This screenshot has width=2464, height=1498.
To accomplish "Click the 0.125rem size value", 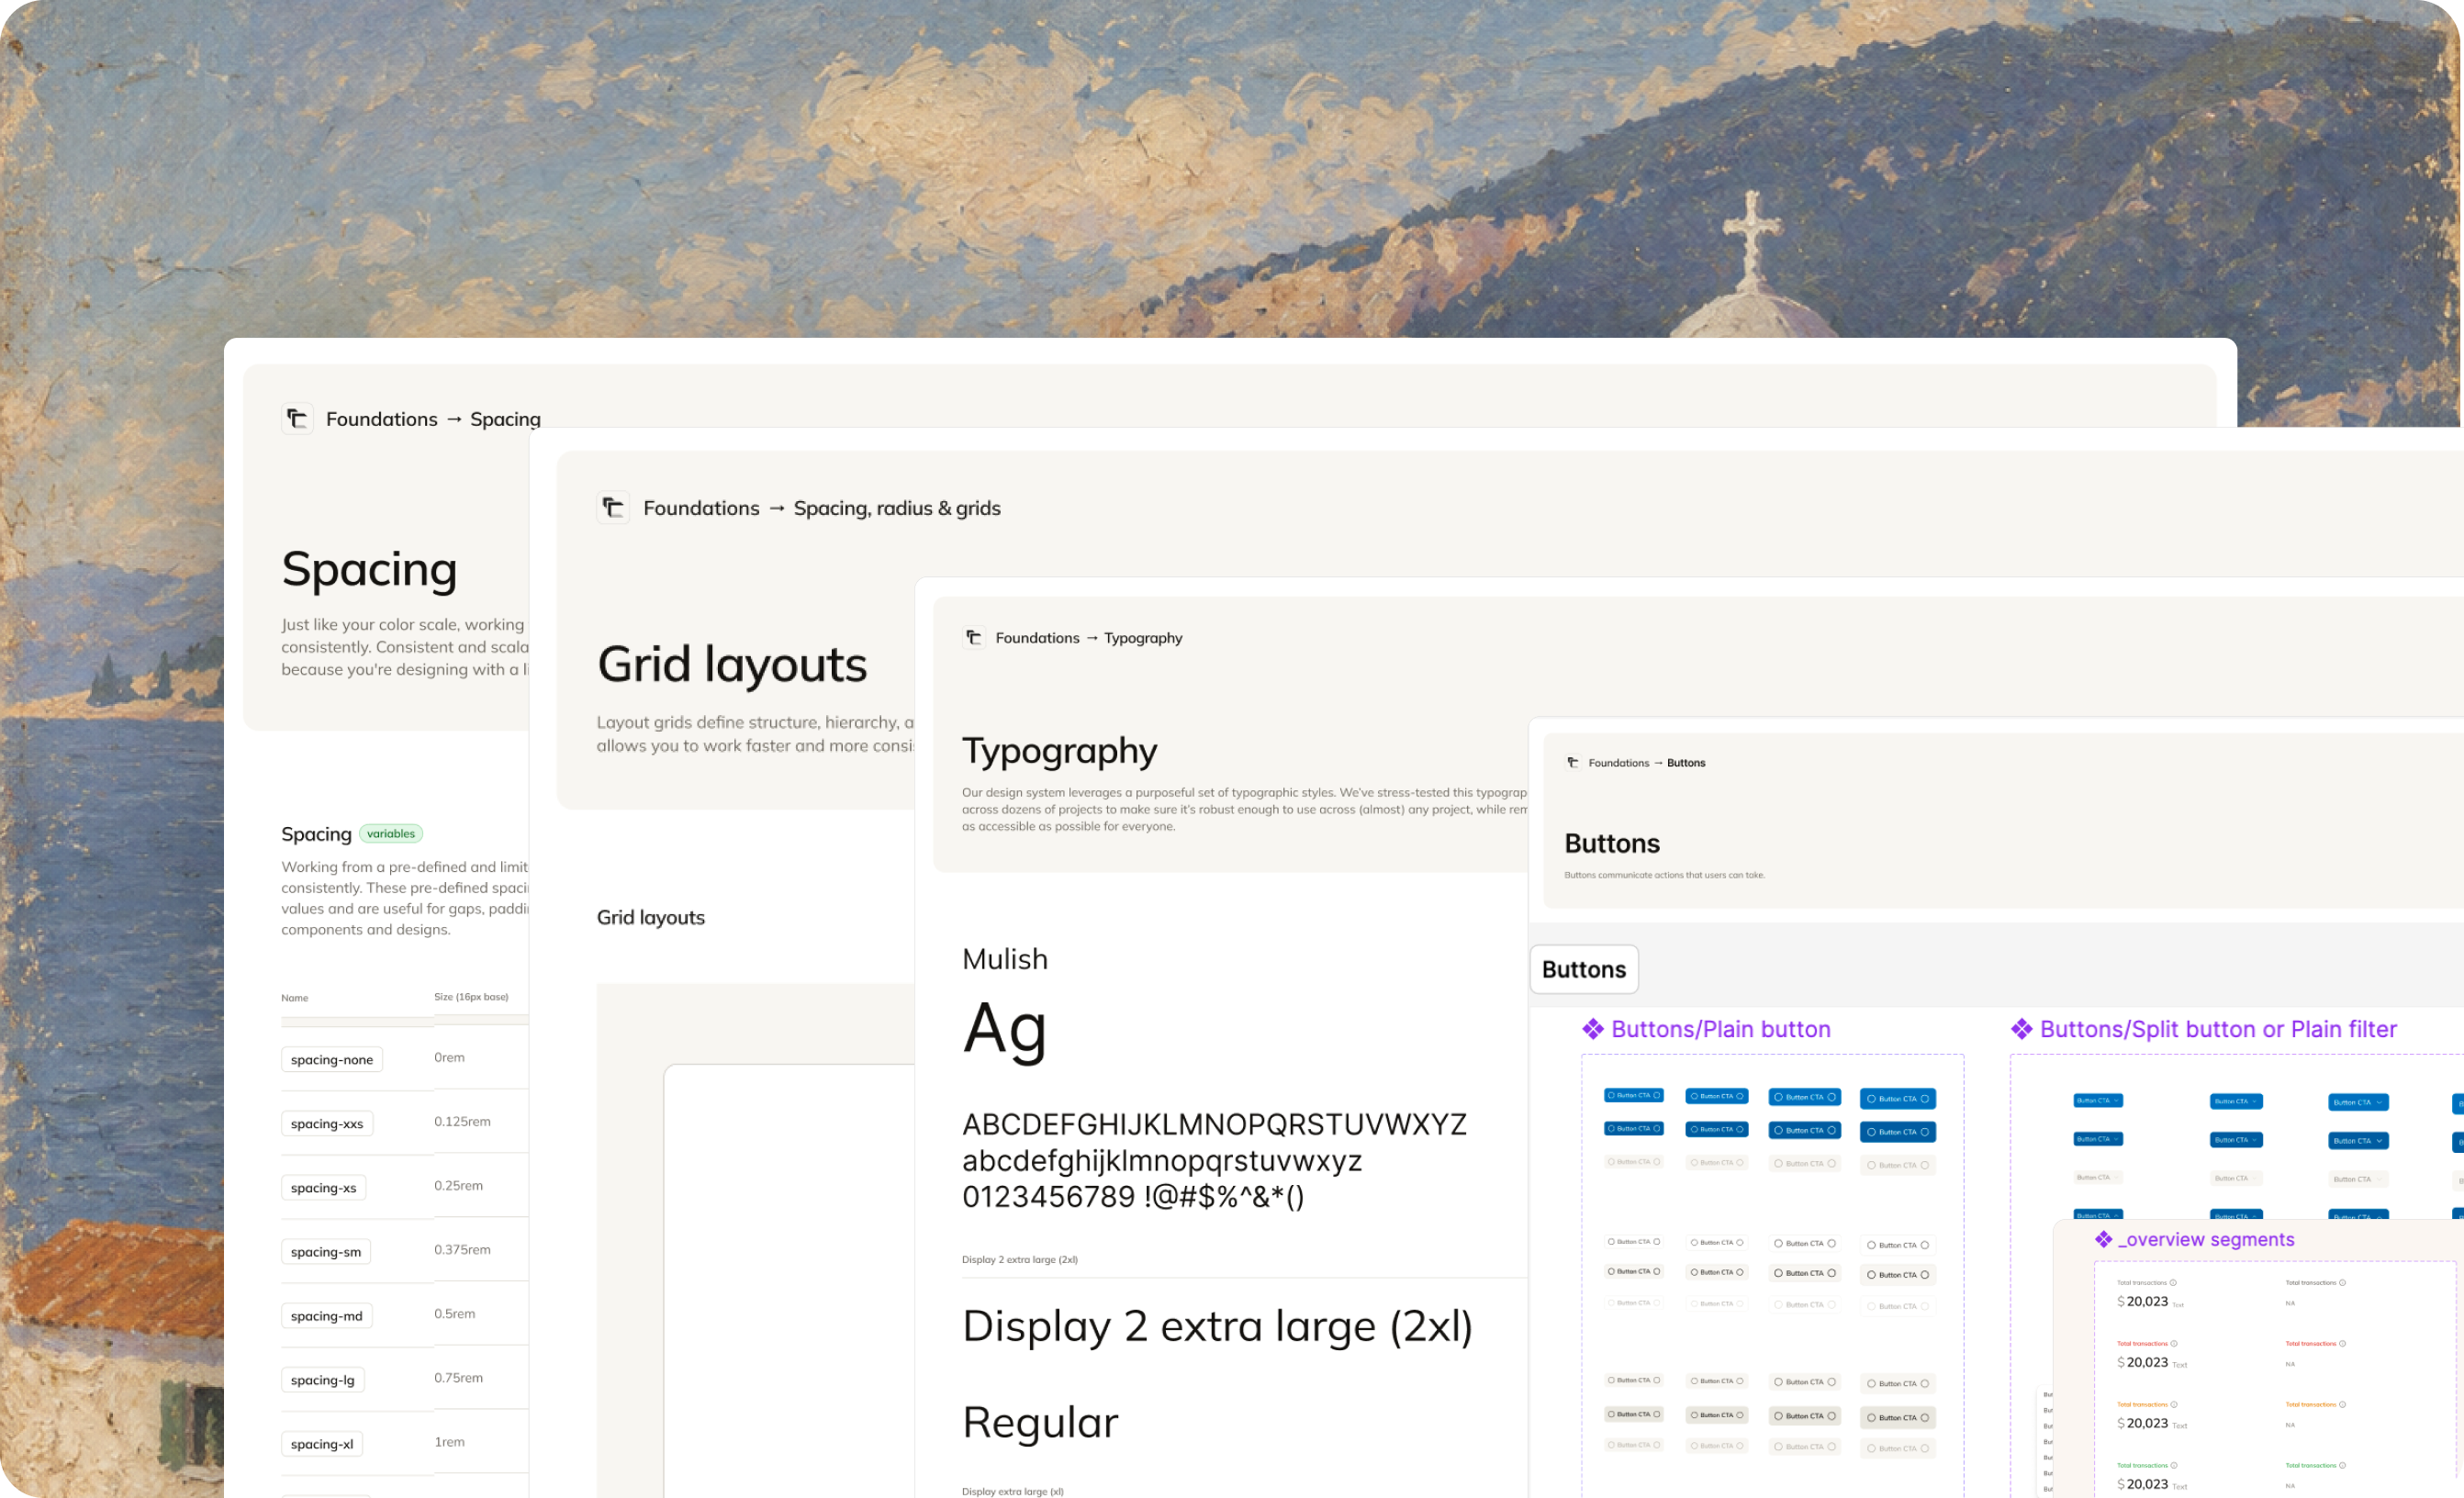I will tap(462, 1121).
